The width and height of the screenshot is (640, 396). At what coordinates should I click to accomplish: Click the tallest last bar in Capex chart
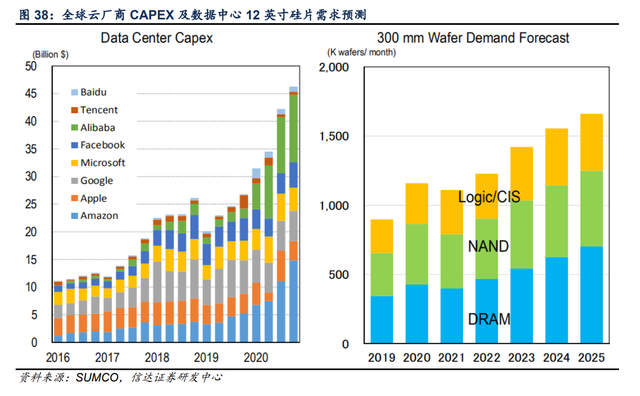[x=293, y=214]
